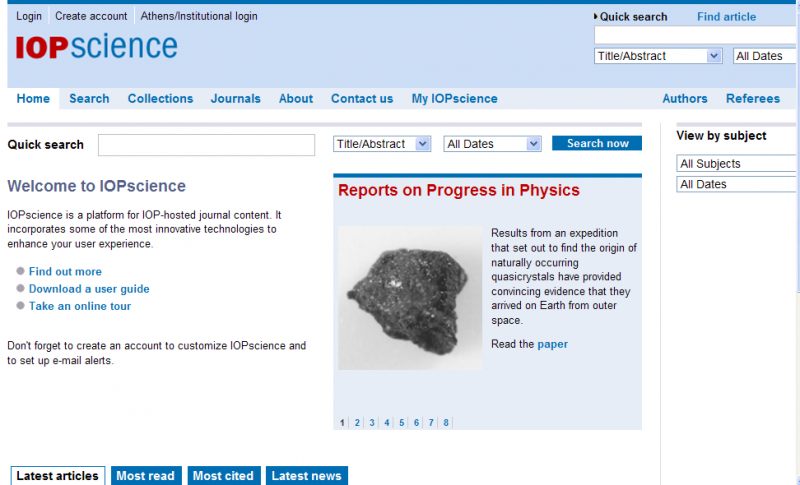Click the 'Welcome to IOPscience' heading

click(x=96, y=186)
